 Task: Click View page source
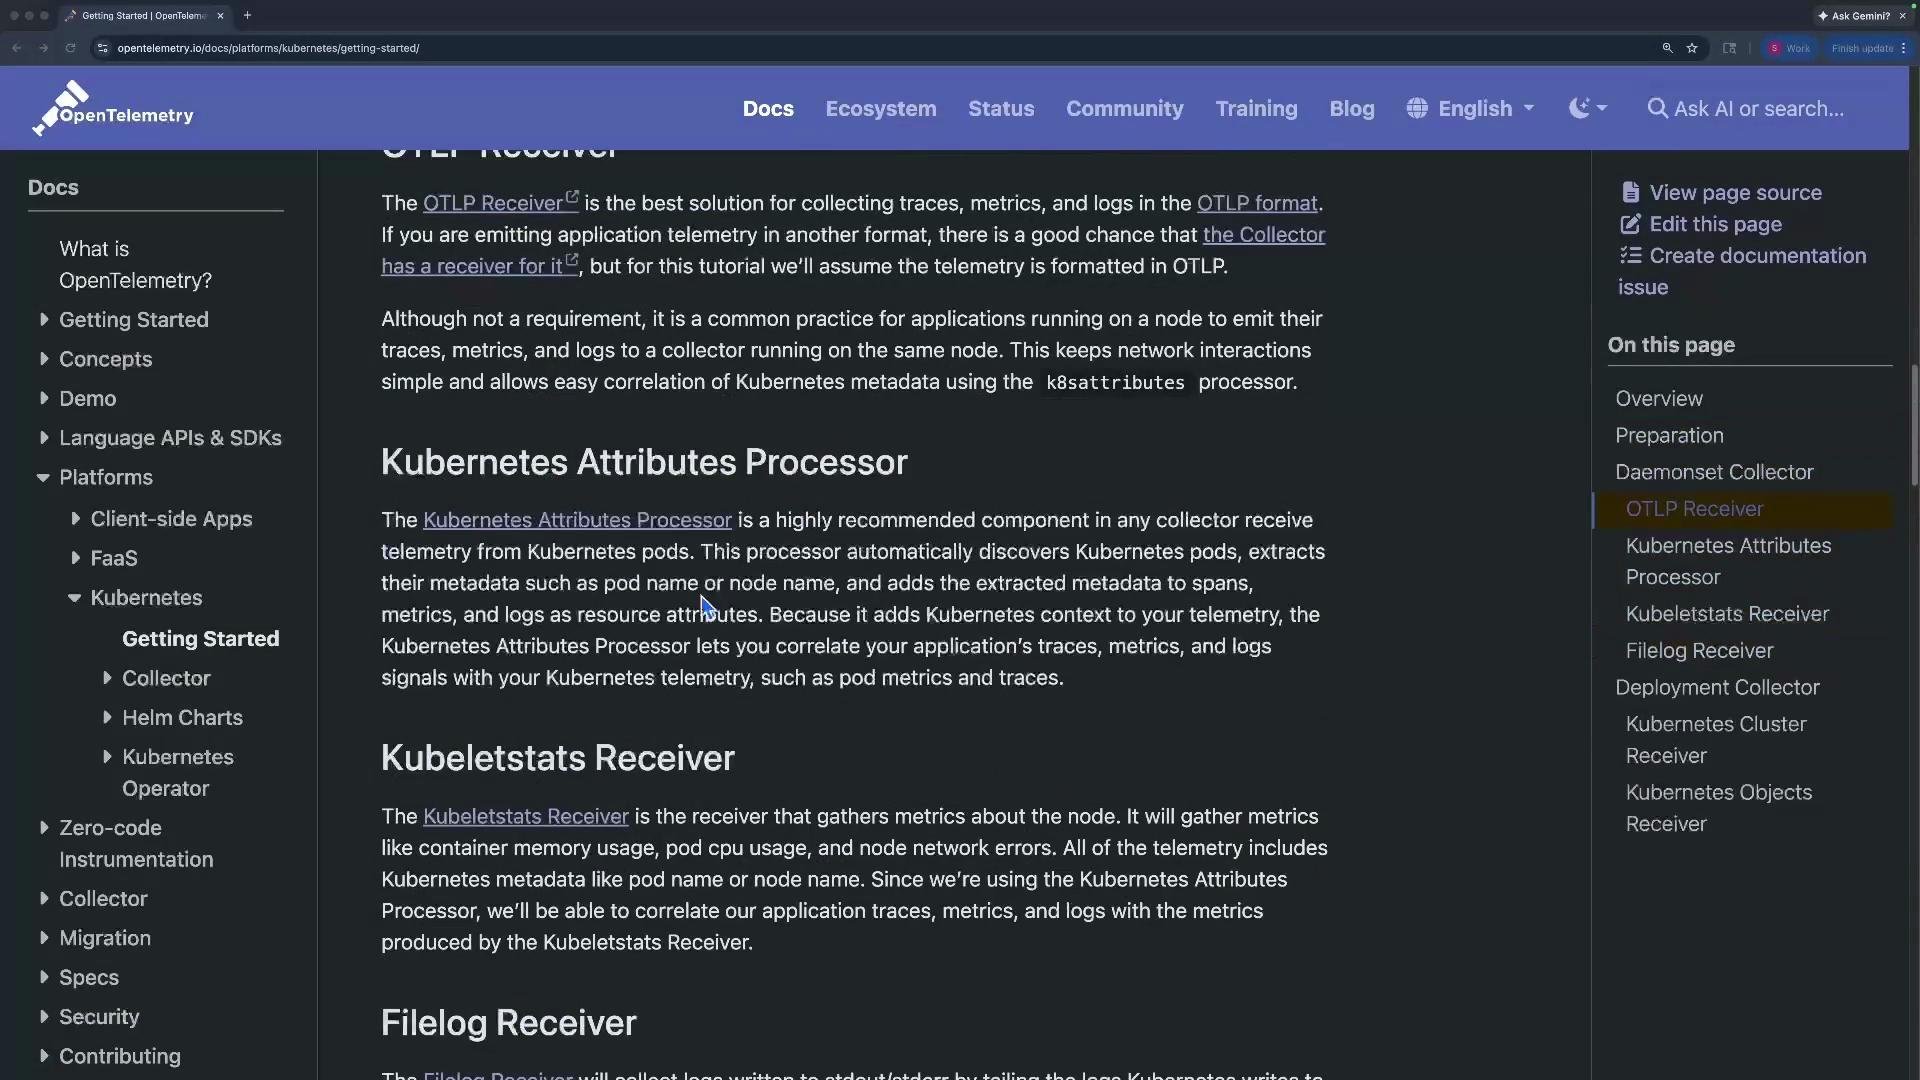click(1735, 193)
